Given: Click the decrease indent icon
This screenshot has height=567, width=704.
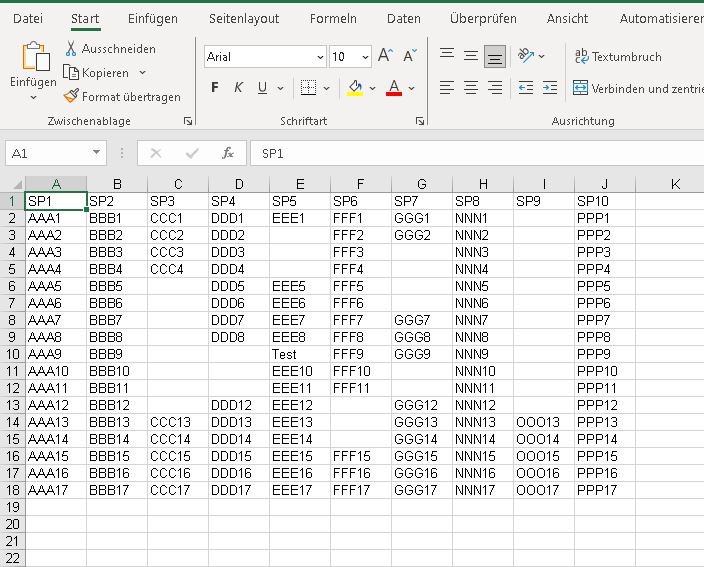Looking at the screenshot, I should [523, 88].
